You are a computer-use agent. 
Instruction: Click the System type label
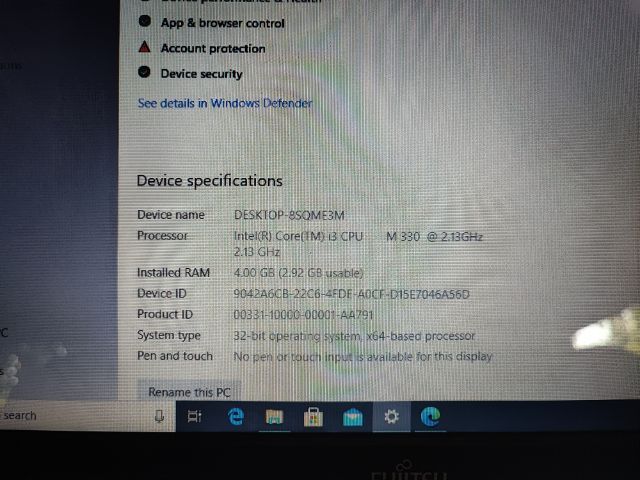point(169,335)
